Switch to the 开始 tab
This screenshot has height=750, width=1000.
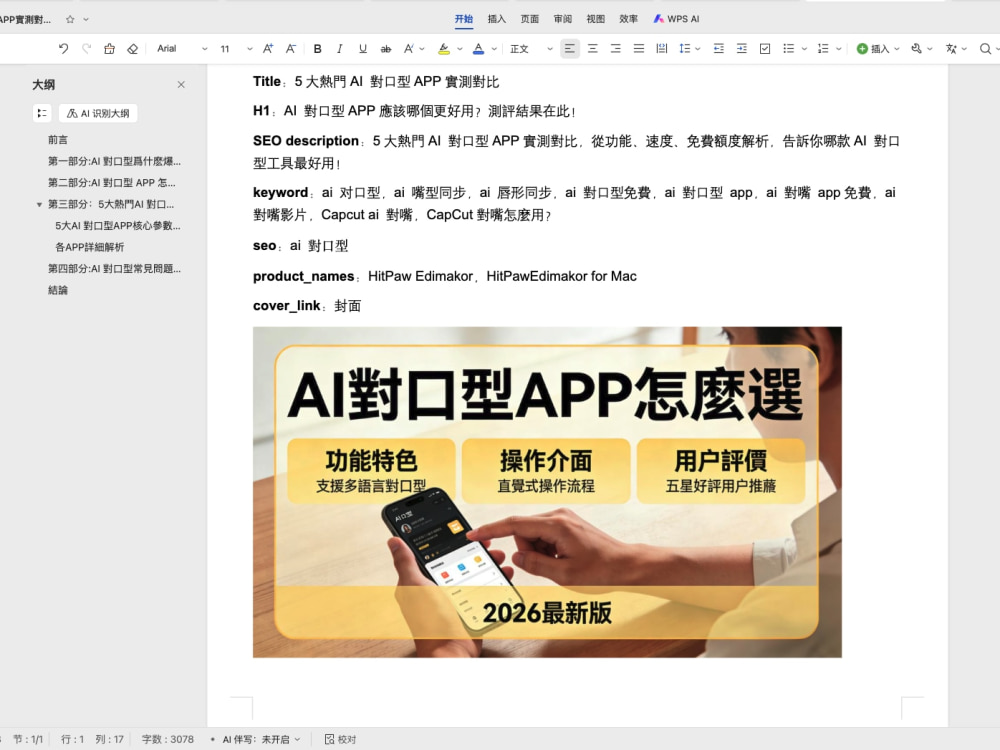464,19
